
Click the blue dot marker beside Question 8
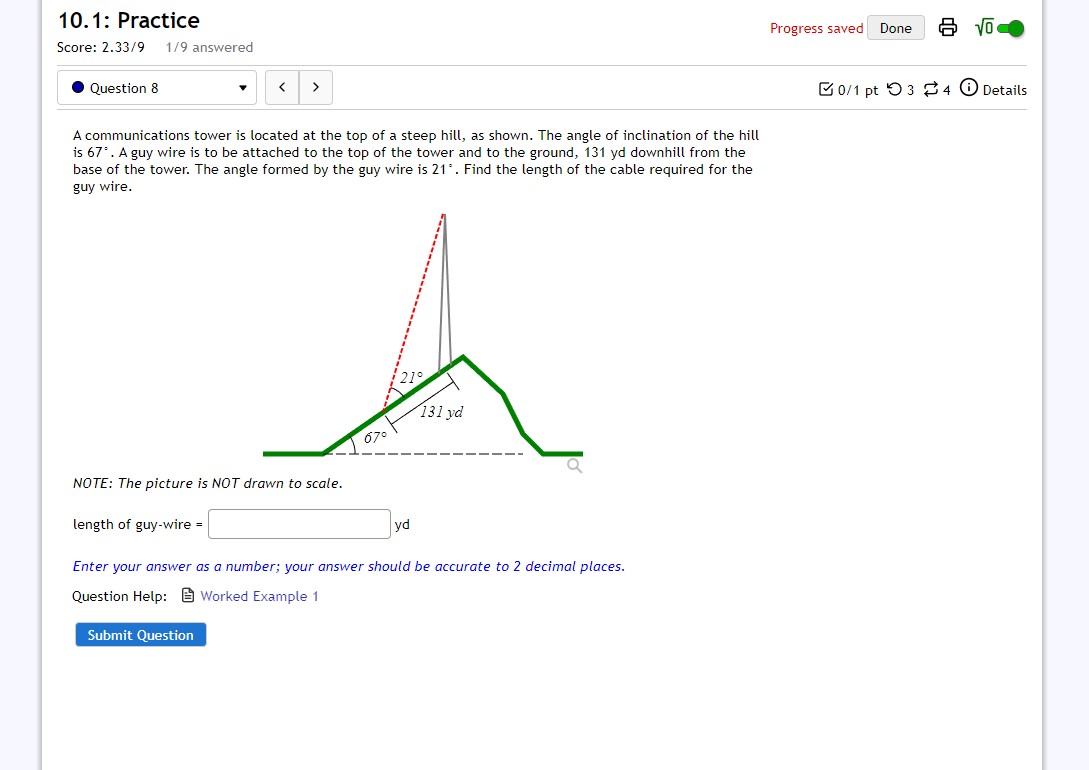[x=77, y=87]
